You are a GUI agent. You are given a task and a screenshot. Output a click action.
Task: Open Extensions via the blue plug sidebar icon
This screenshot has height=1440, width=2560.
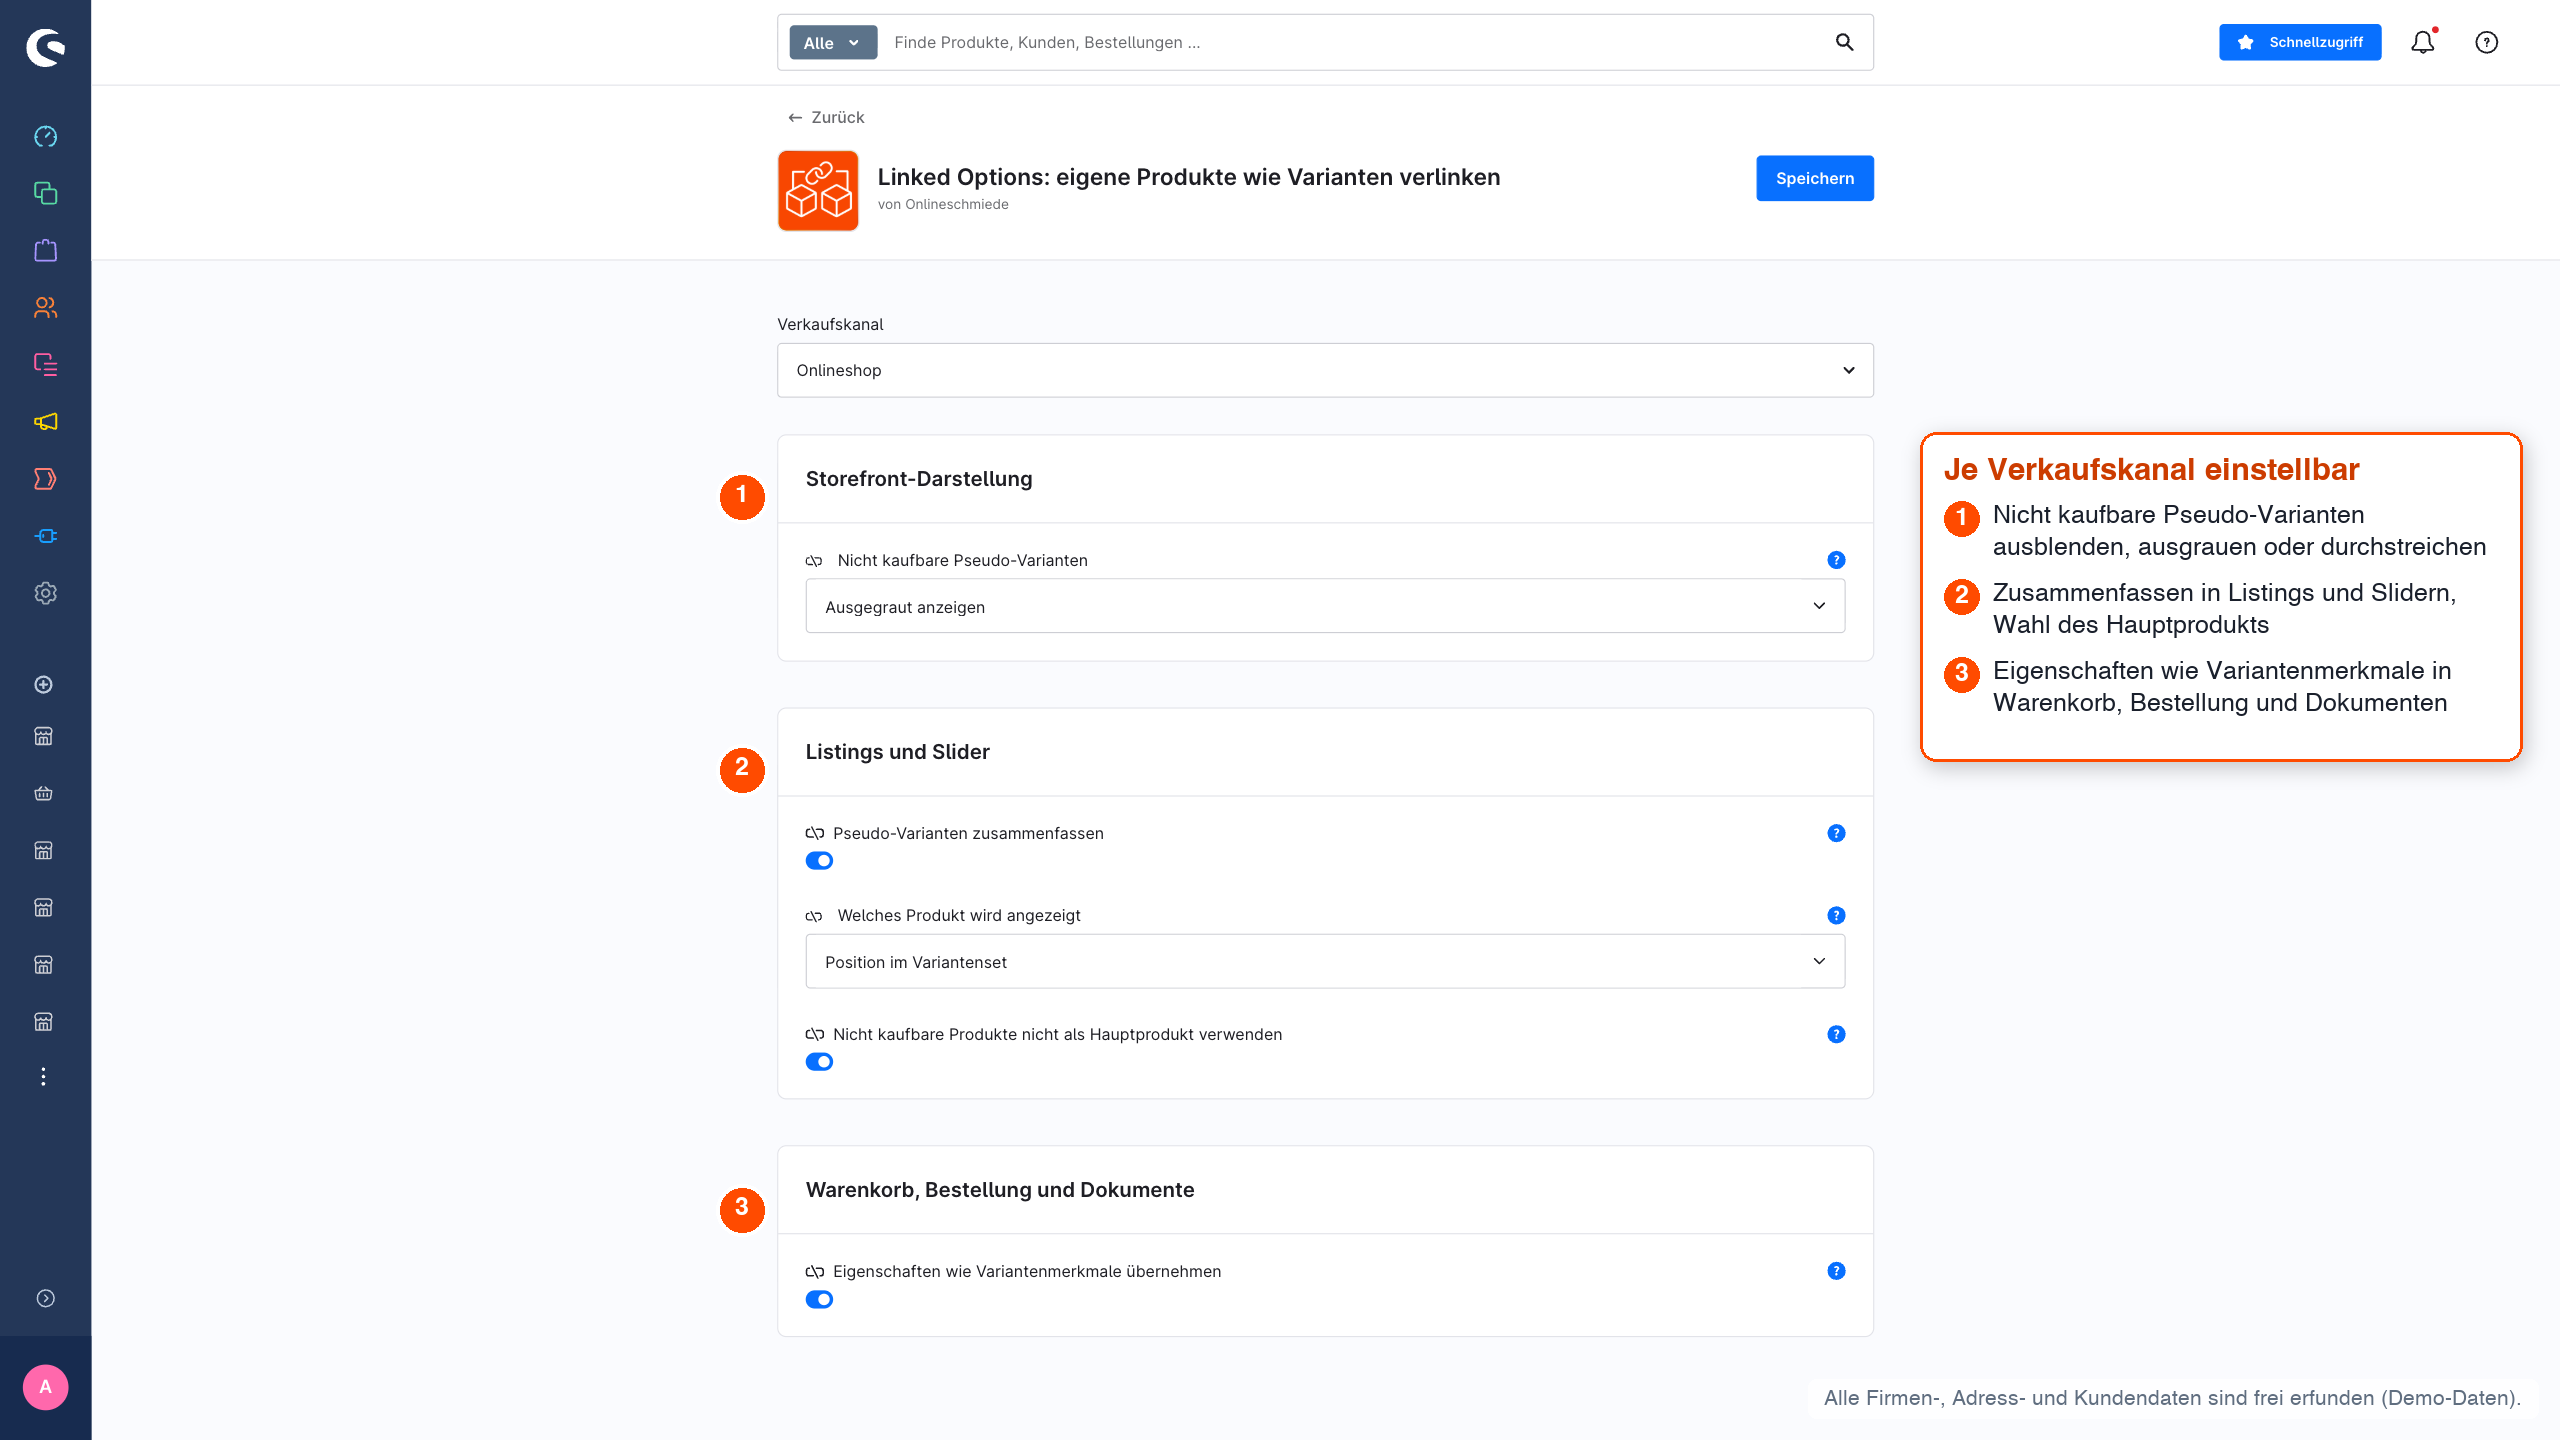(x=45, y=535)
